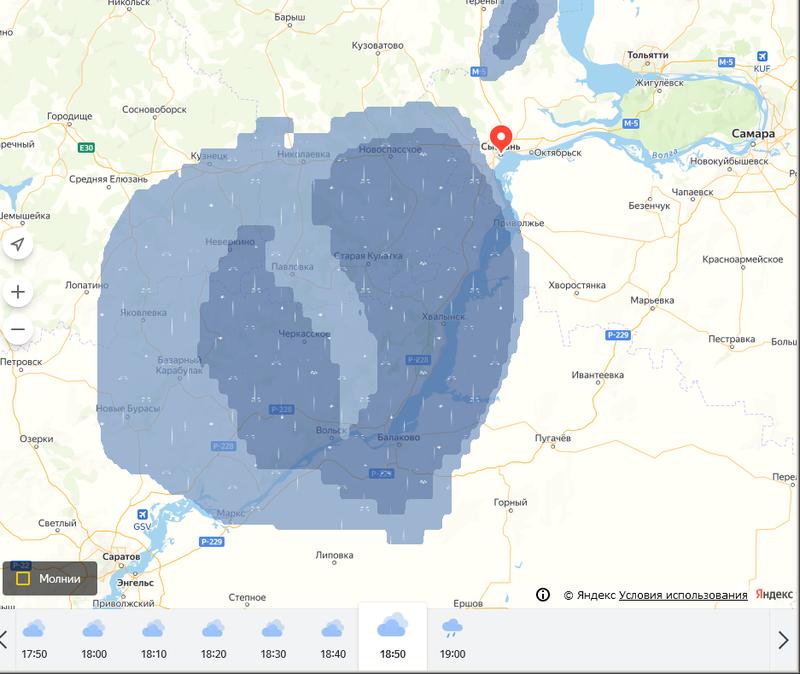Enable the Молнии lightning checkbox
This screenshot has height=674, width=800.
(x=23, y=578)
